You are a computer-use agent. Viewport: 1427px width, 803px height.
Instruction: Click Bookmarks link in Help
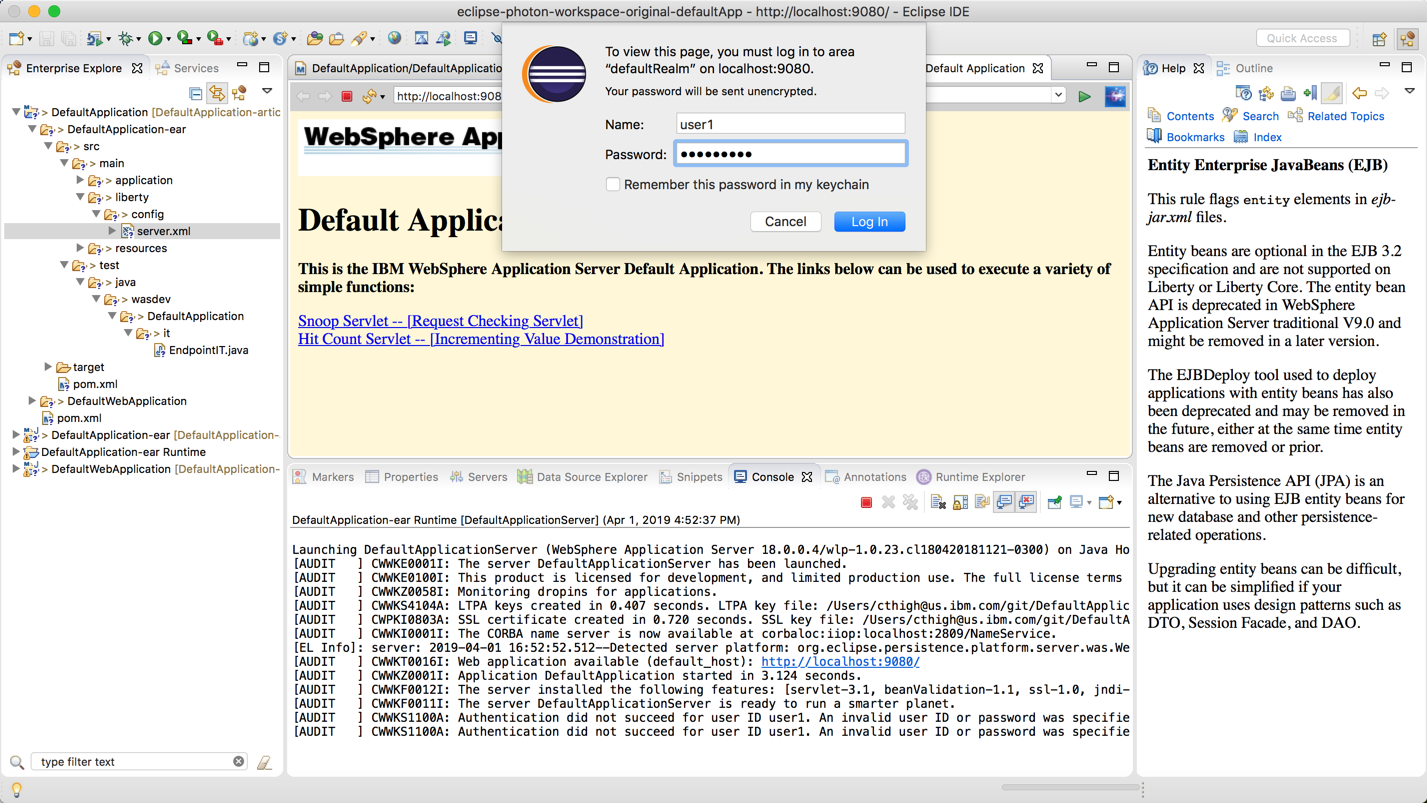(x=1195, y=137)
